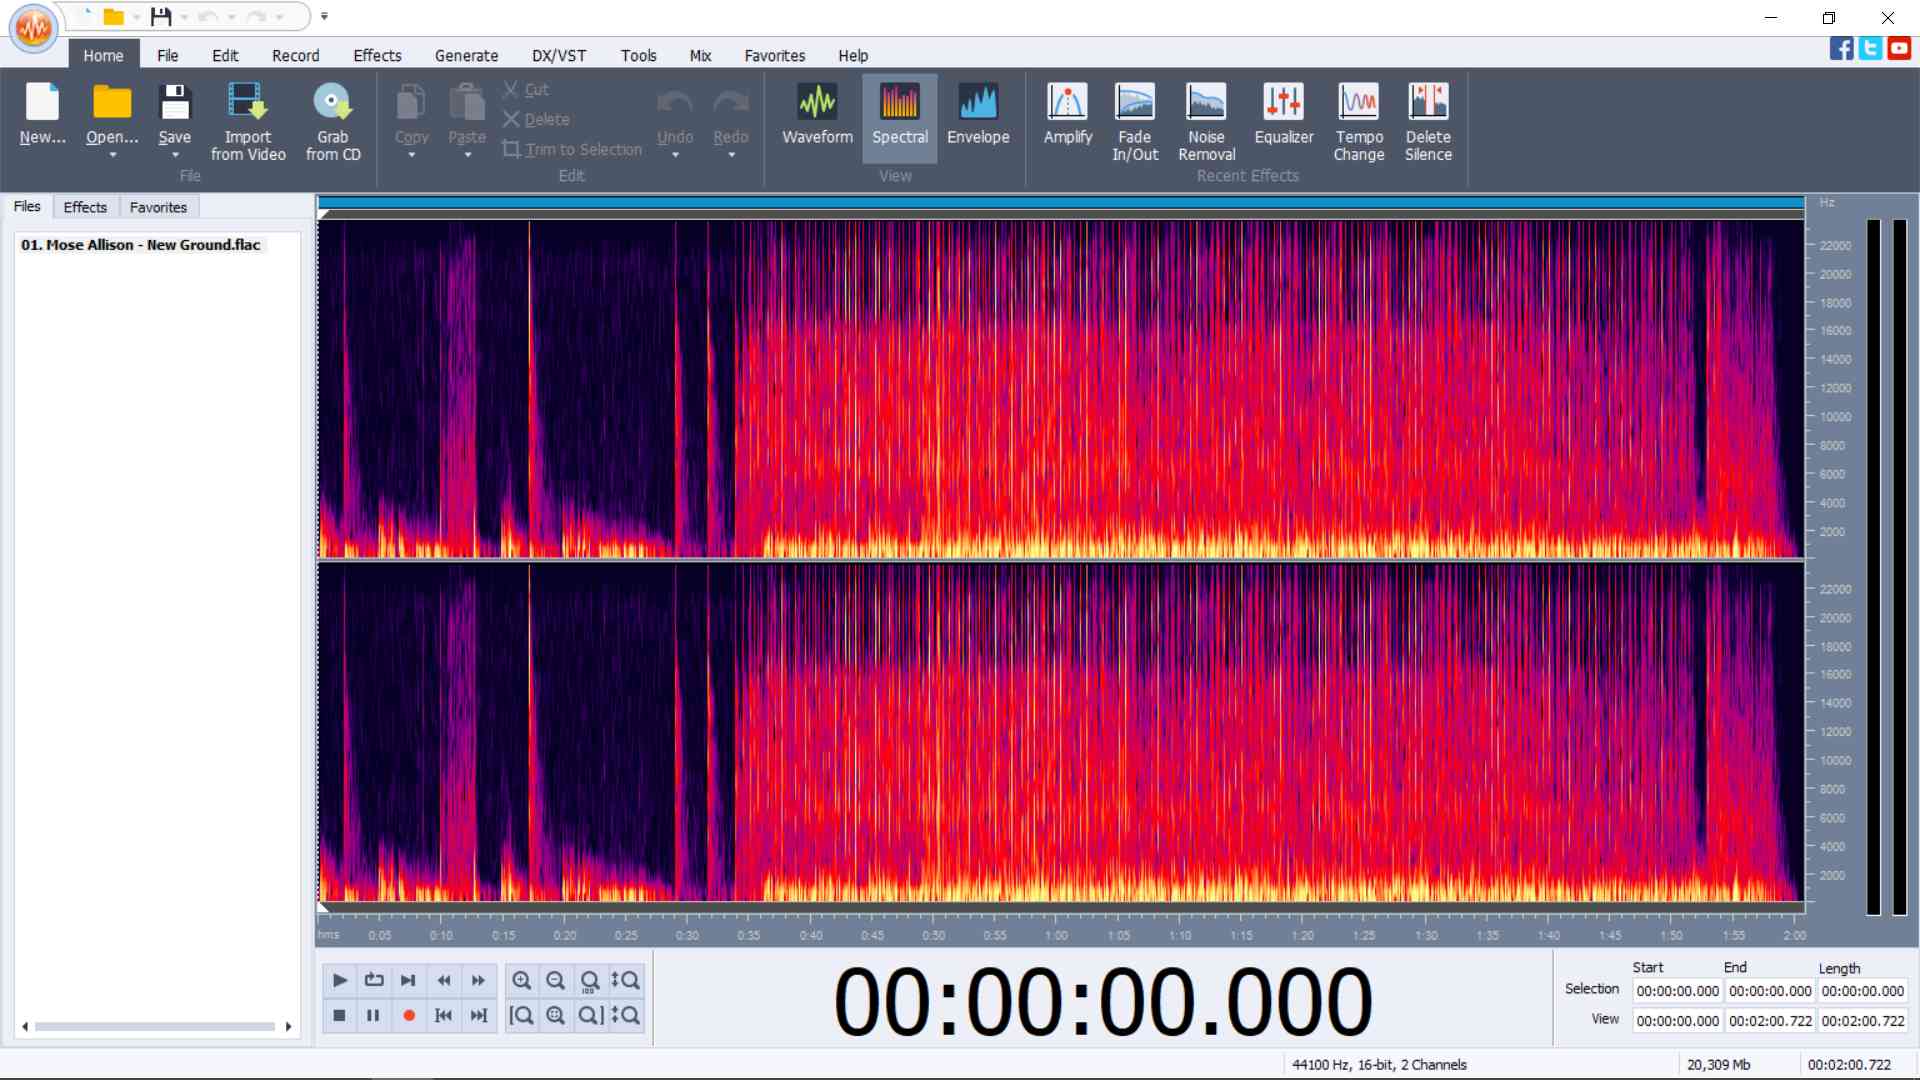1920x1080 pixels.
Task: Open the quick access toolbar customize dropdown
Action: (324, 17)
